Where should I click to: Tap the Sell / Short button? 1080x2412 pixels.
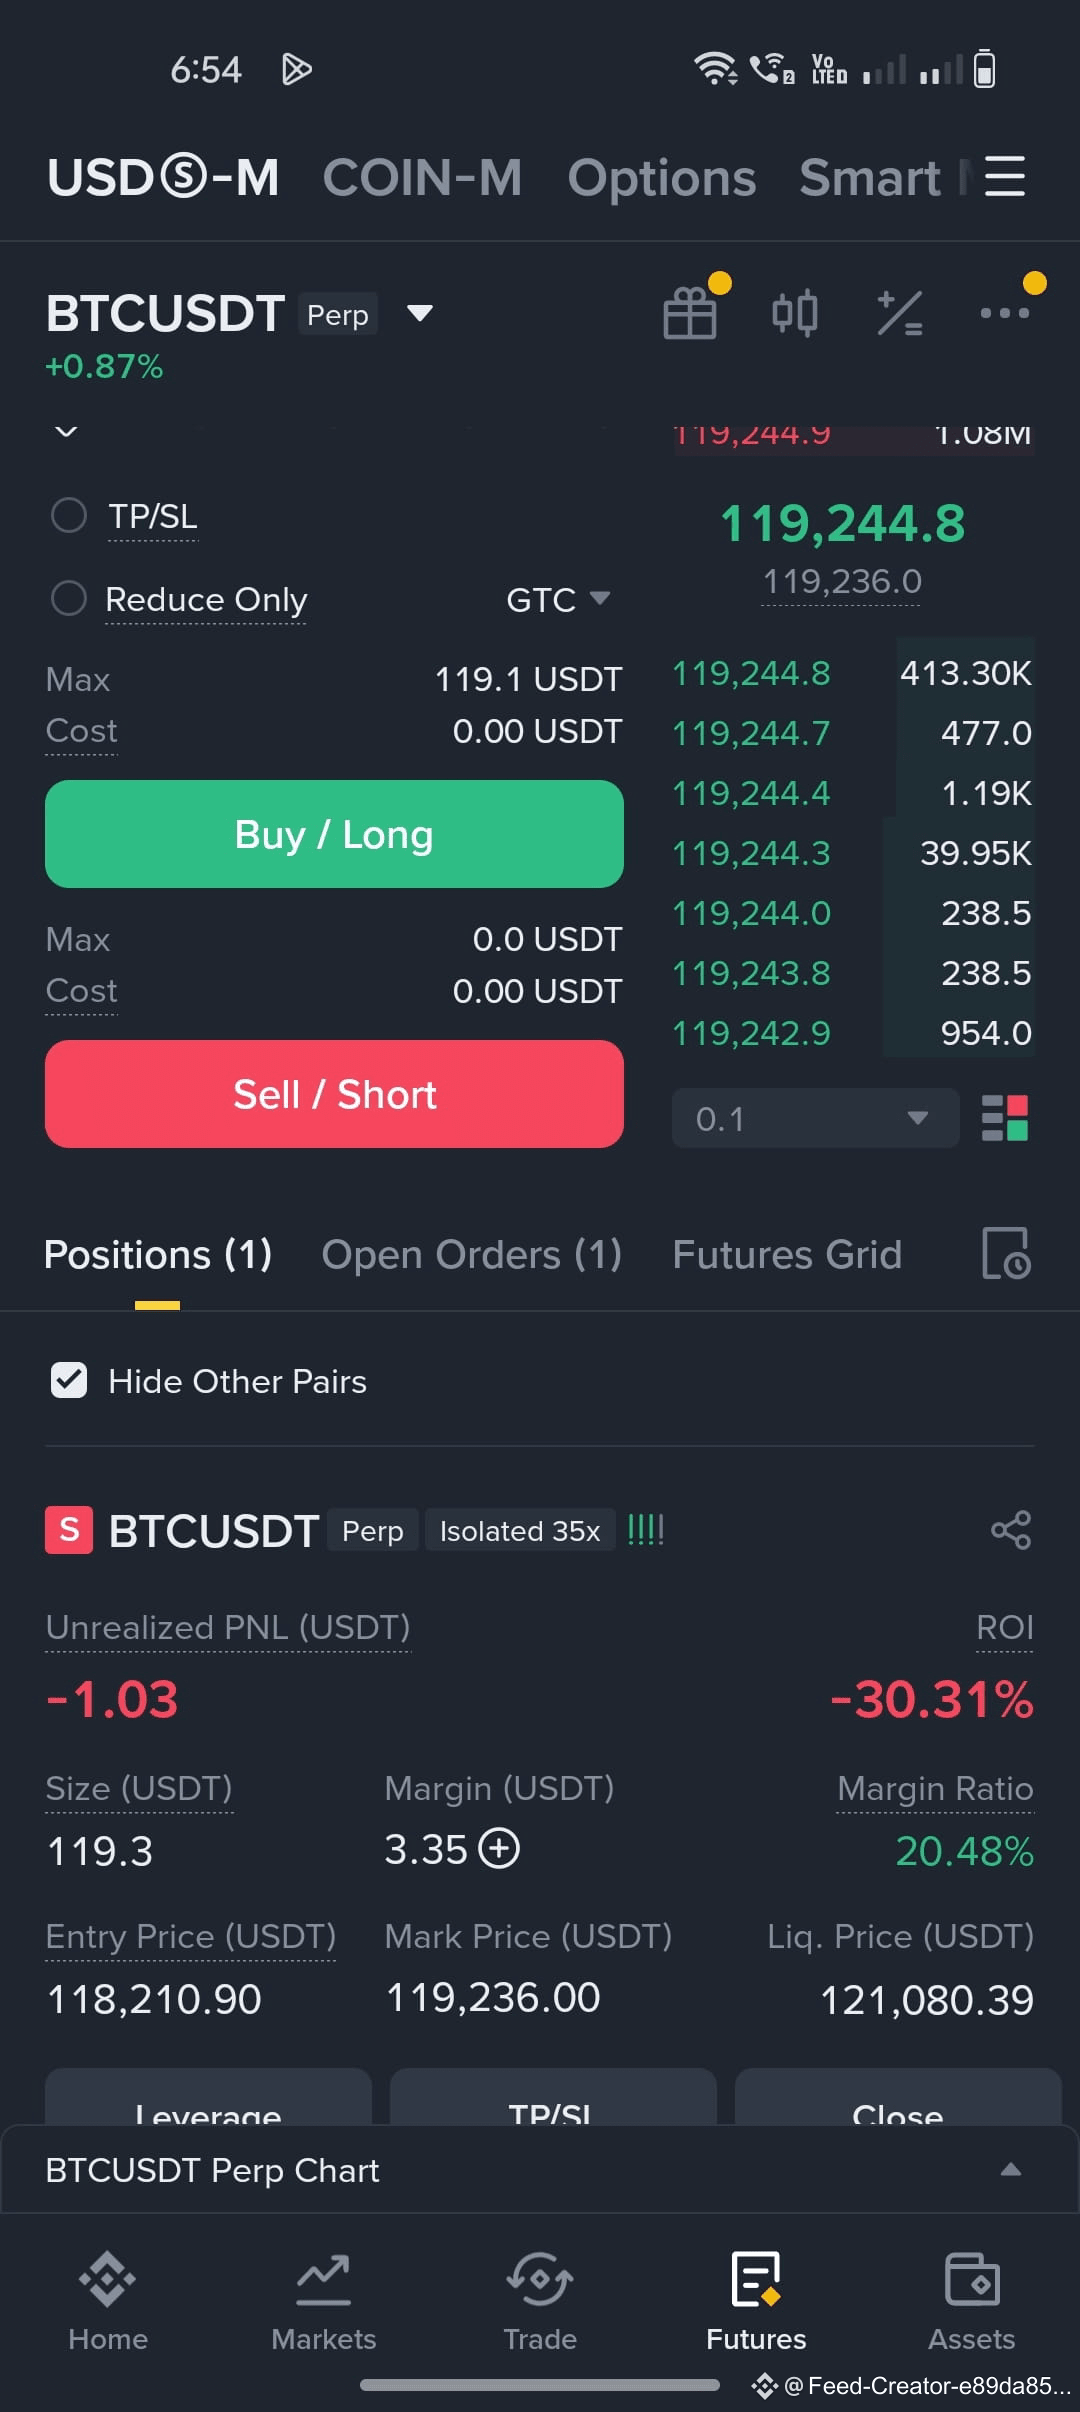334,1094
